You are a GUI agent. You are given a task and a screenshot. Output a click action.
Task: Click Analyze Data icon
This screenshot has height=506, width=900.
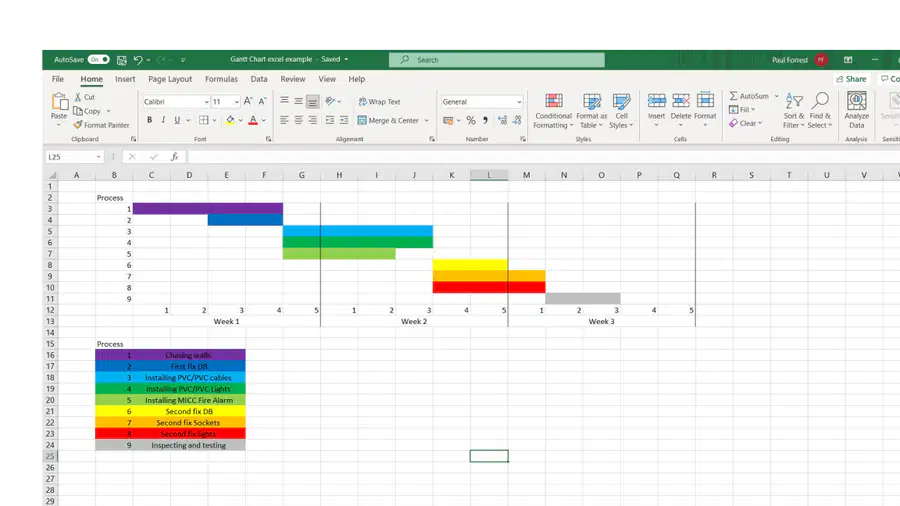856,101
